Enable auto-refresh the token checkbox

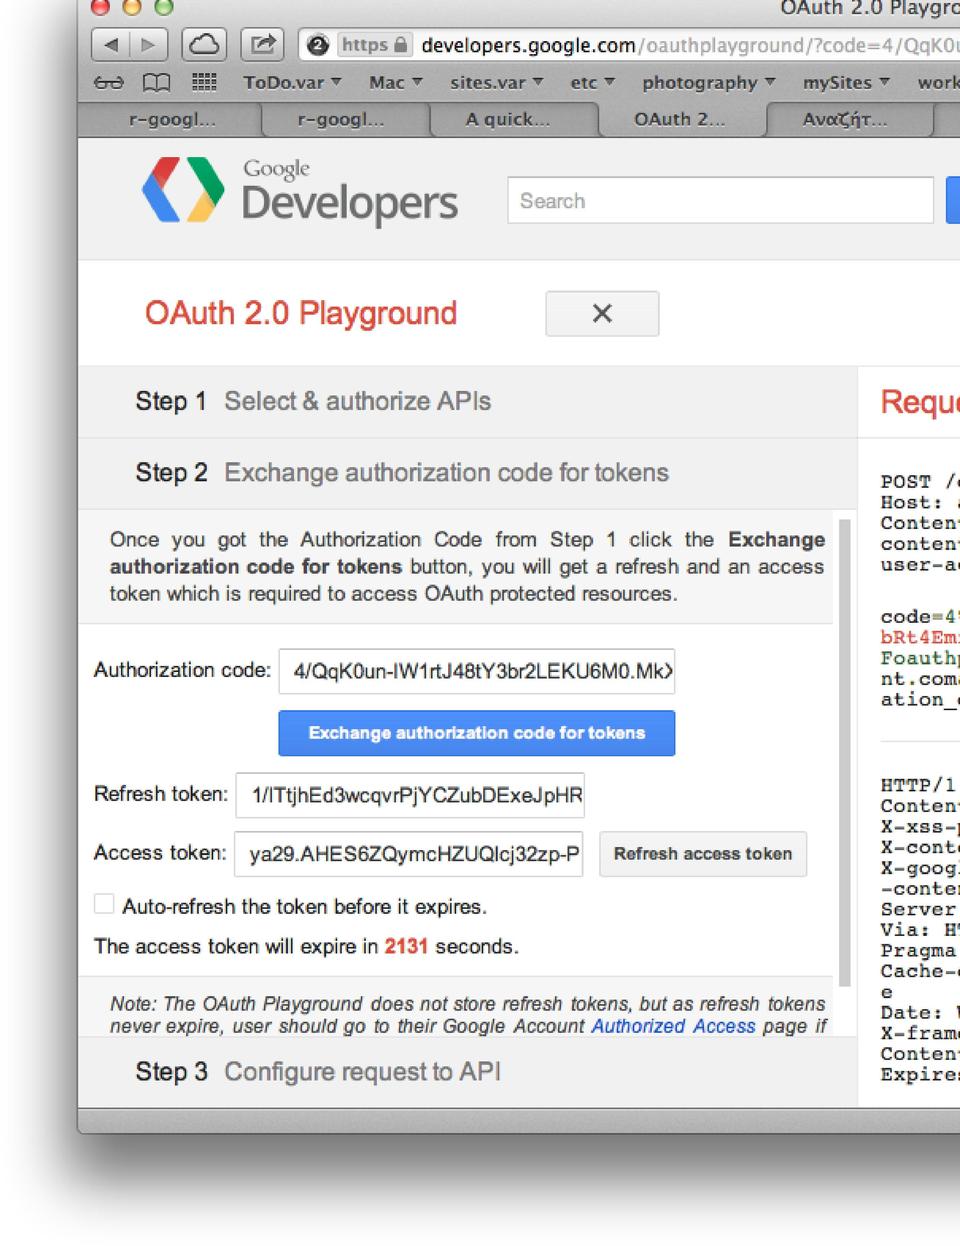coord(104,905)
